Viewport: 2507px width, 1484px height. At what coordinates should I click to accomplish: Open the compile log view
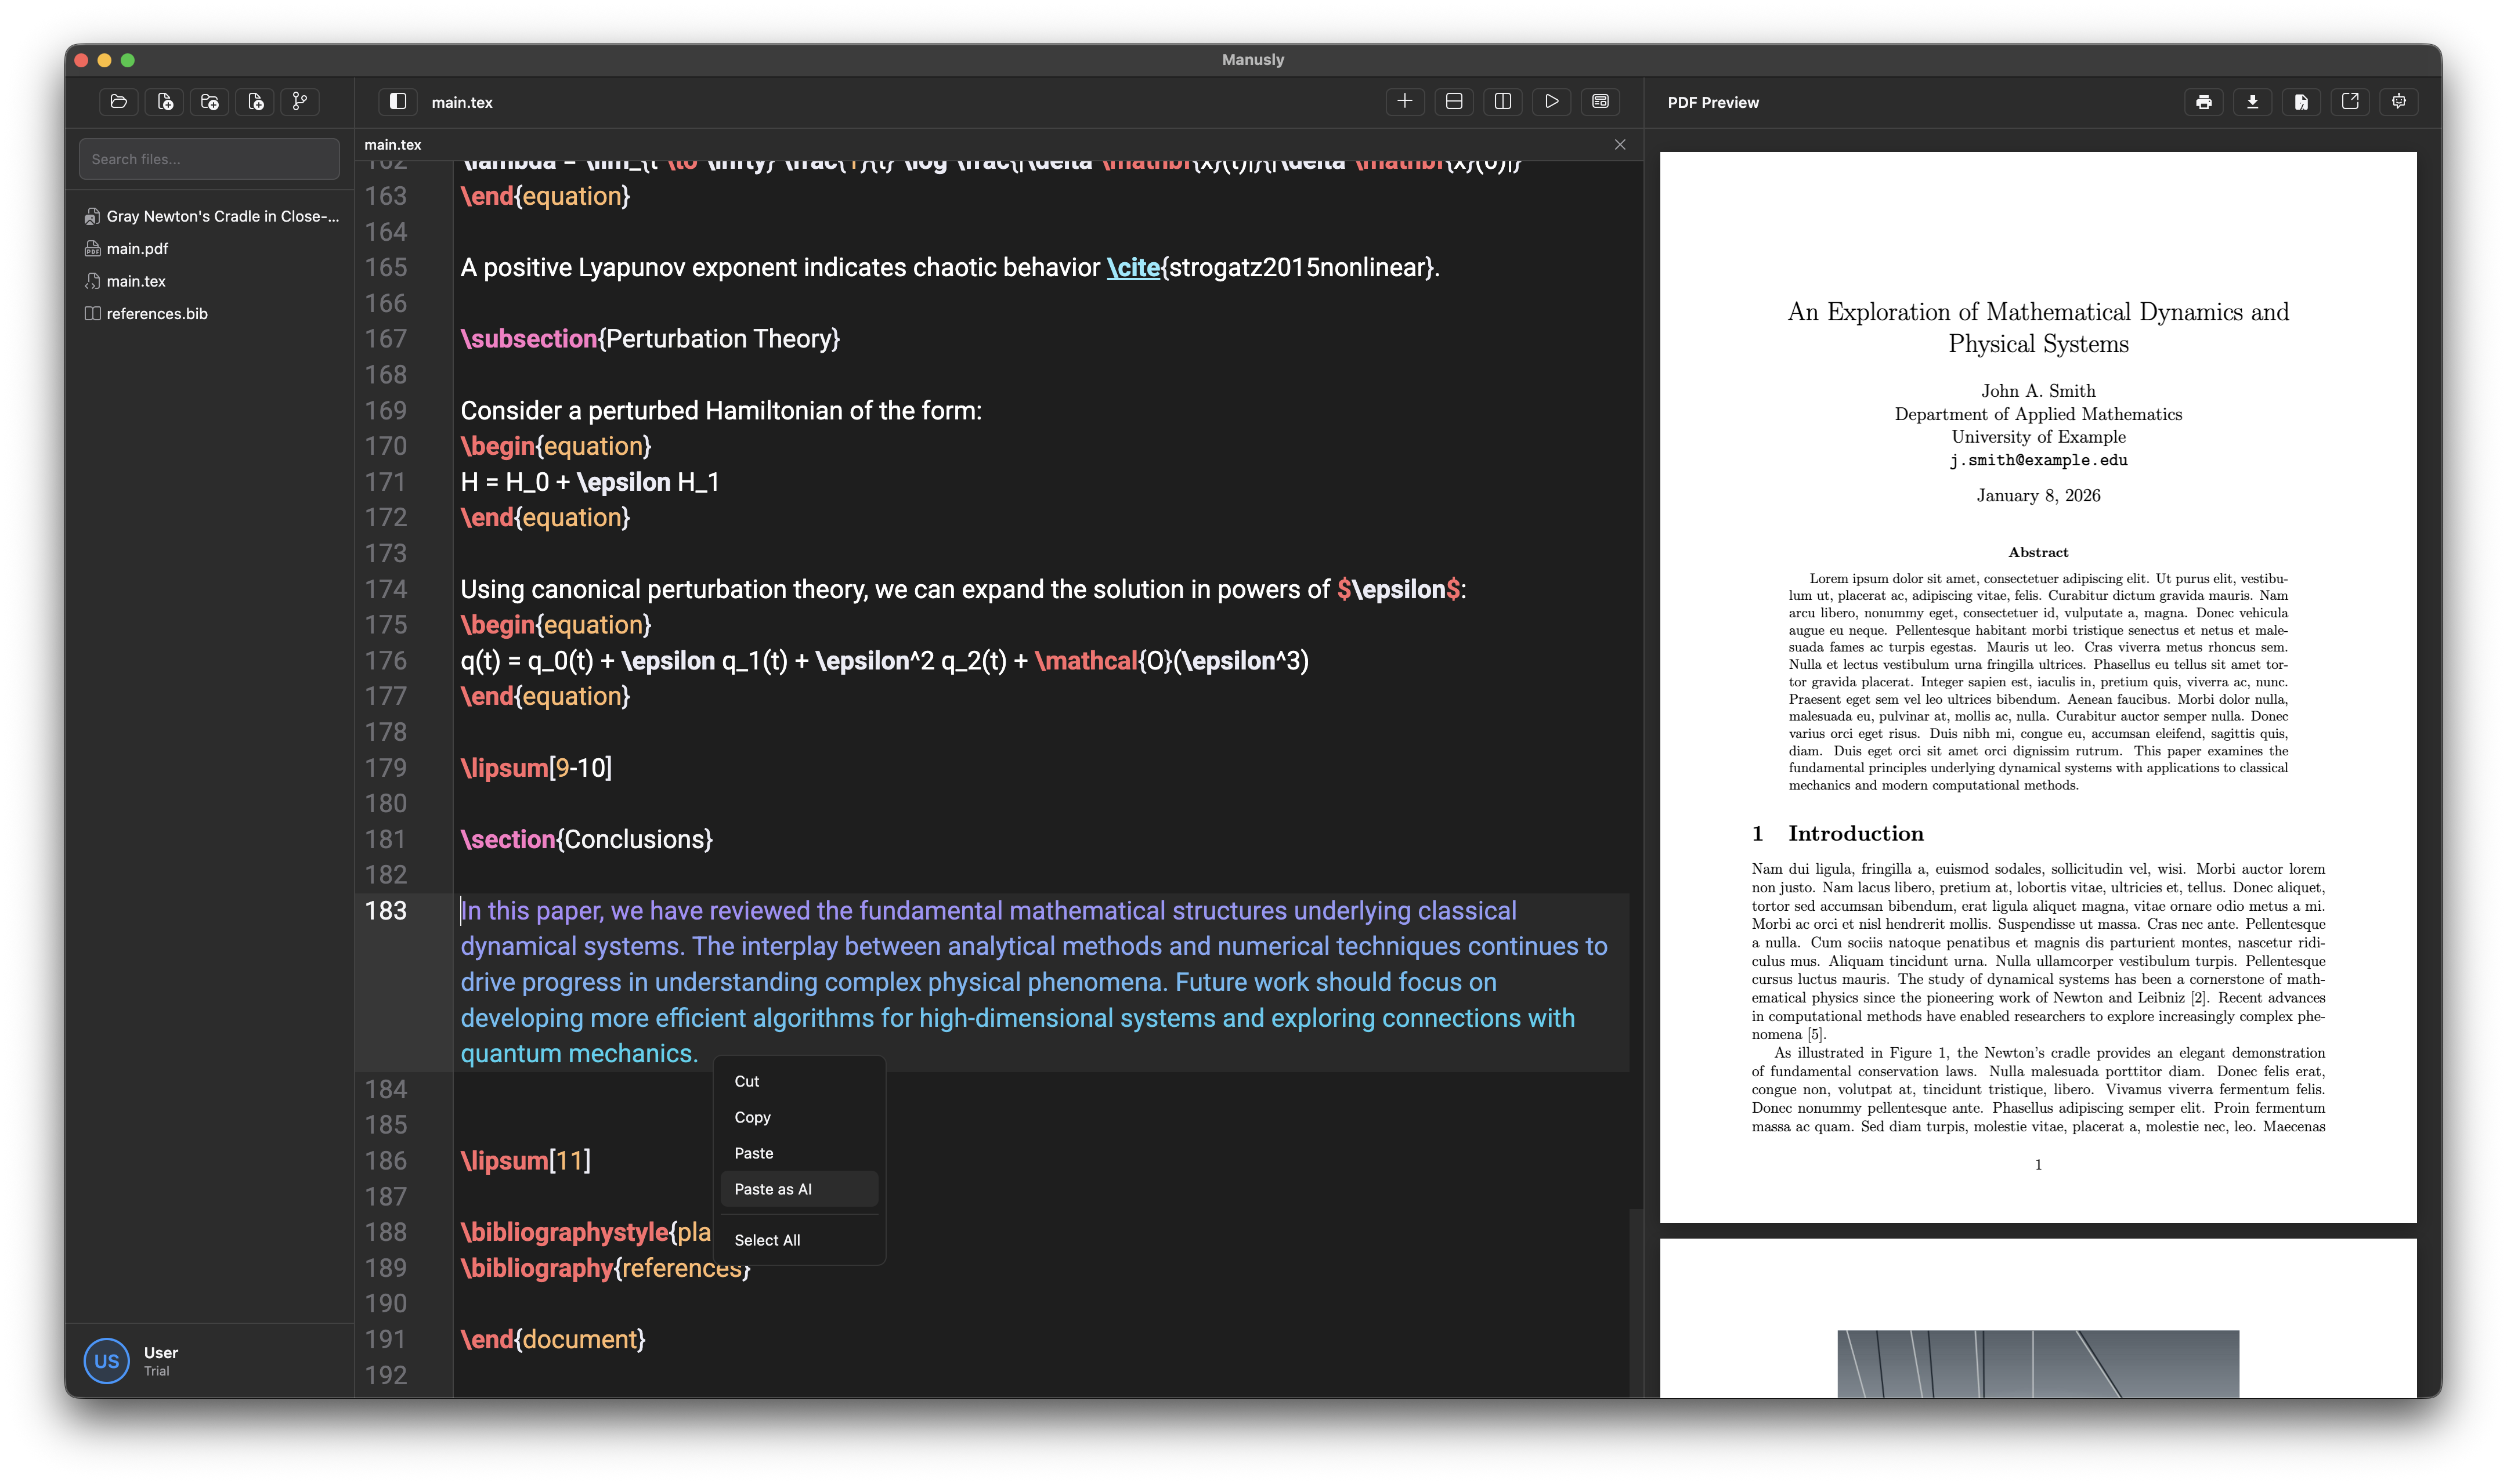coord(1600,101)
